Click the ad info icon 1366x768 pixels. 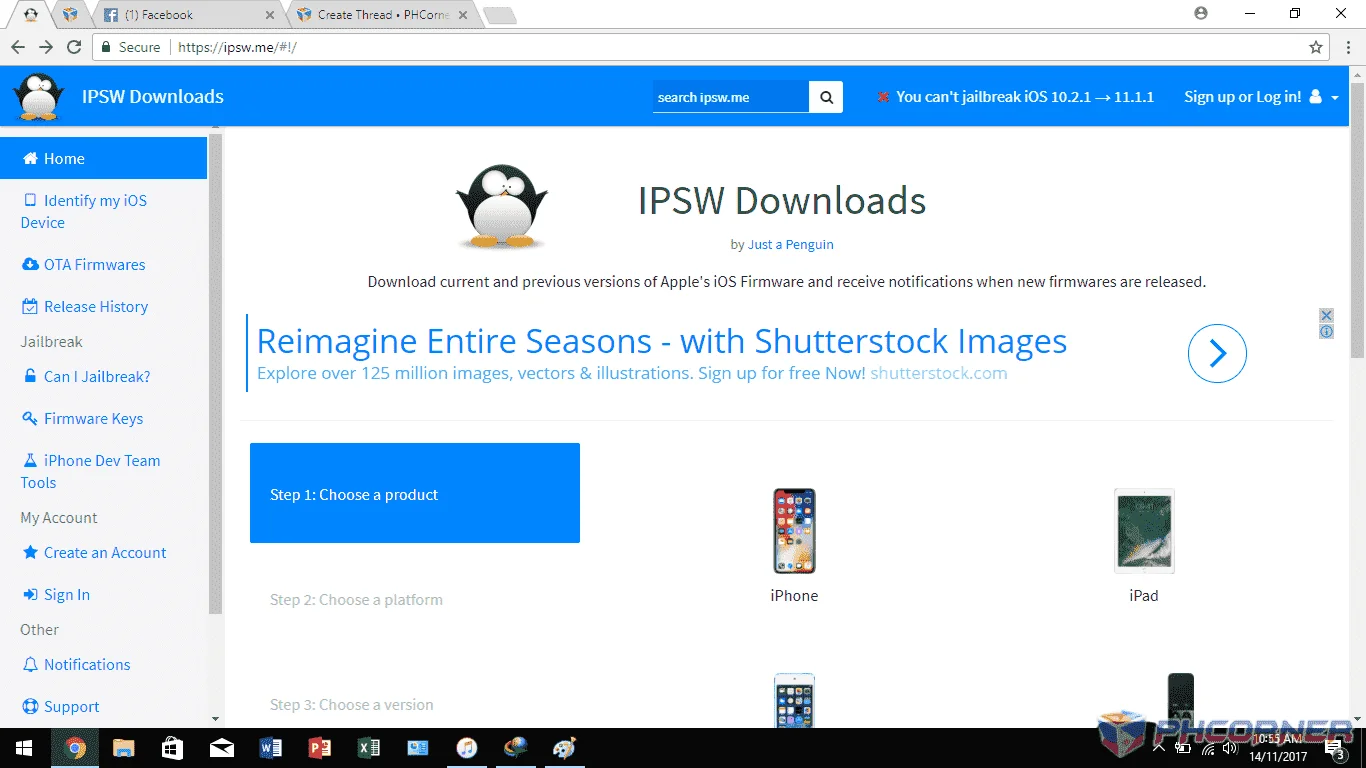tap(1326, 331)
